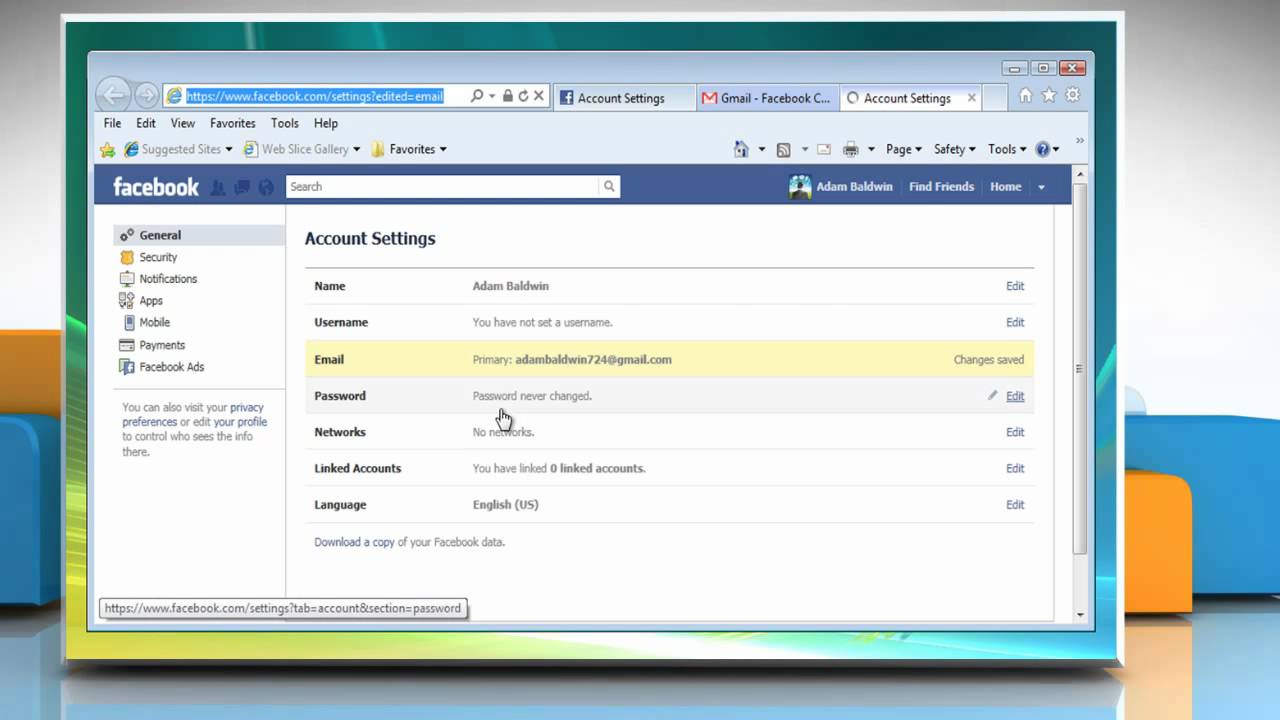
Task: Open the Help menu
Action: 326,123
